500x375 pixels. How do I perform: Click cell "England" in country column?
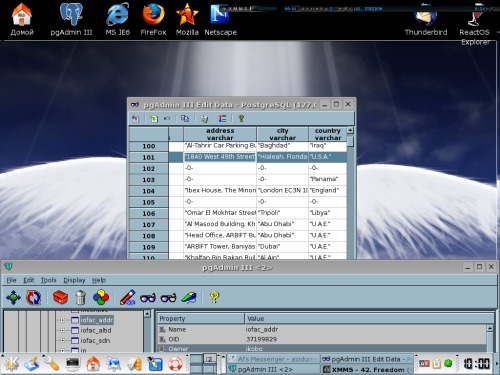pos(328,191)
